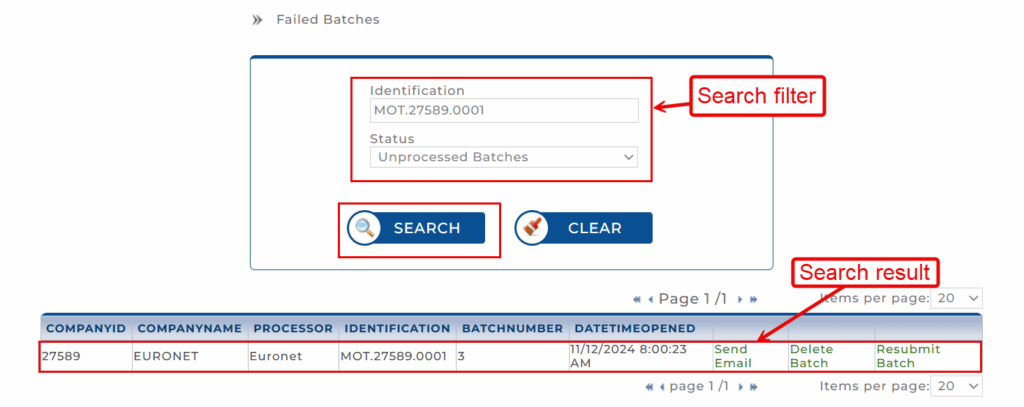The height and width of the screenshot is (407, 1024).
Task: Click the Resubmit Batch link
Action: [x=908, y=356]
